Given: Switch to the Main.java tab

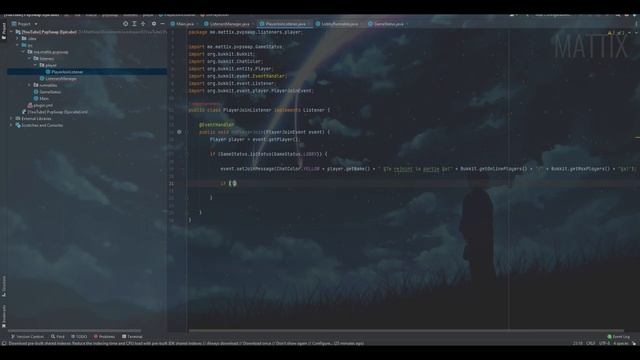Looking at the screenshot, I should [182, 24].
